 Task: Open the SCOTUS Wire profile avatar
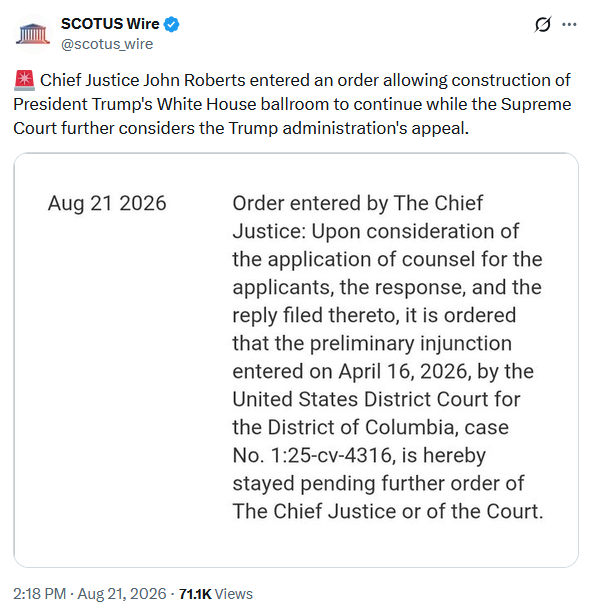[33, 34]
